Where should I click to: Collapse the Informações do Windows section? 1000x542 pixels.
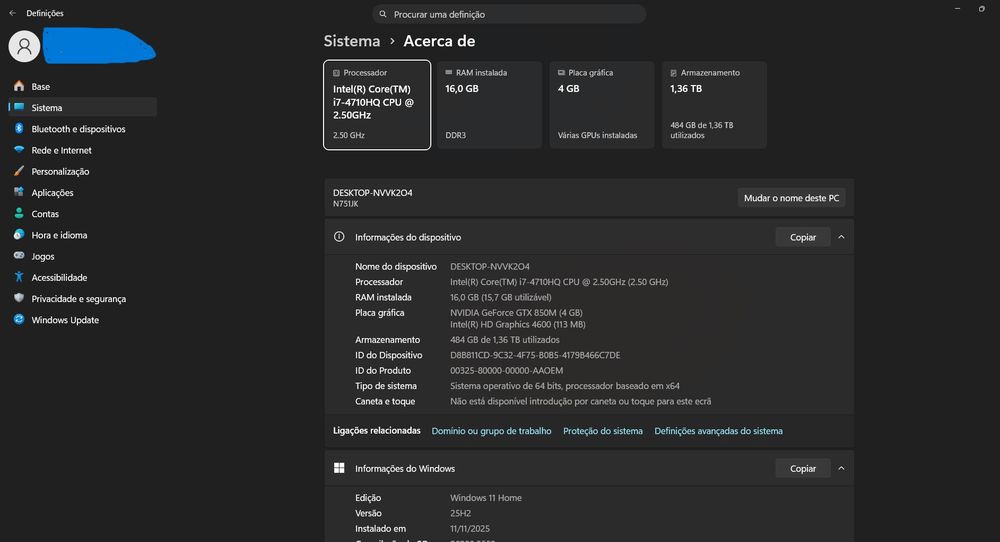pyautogui.click(x=841, y=468)
